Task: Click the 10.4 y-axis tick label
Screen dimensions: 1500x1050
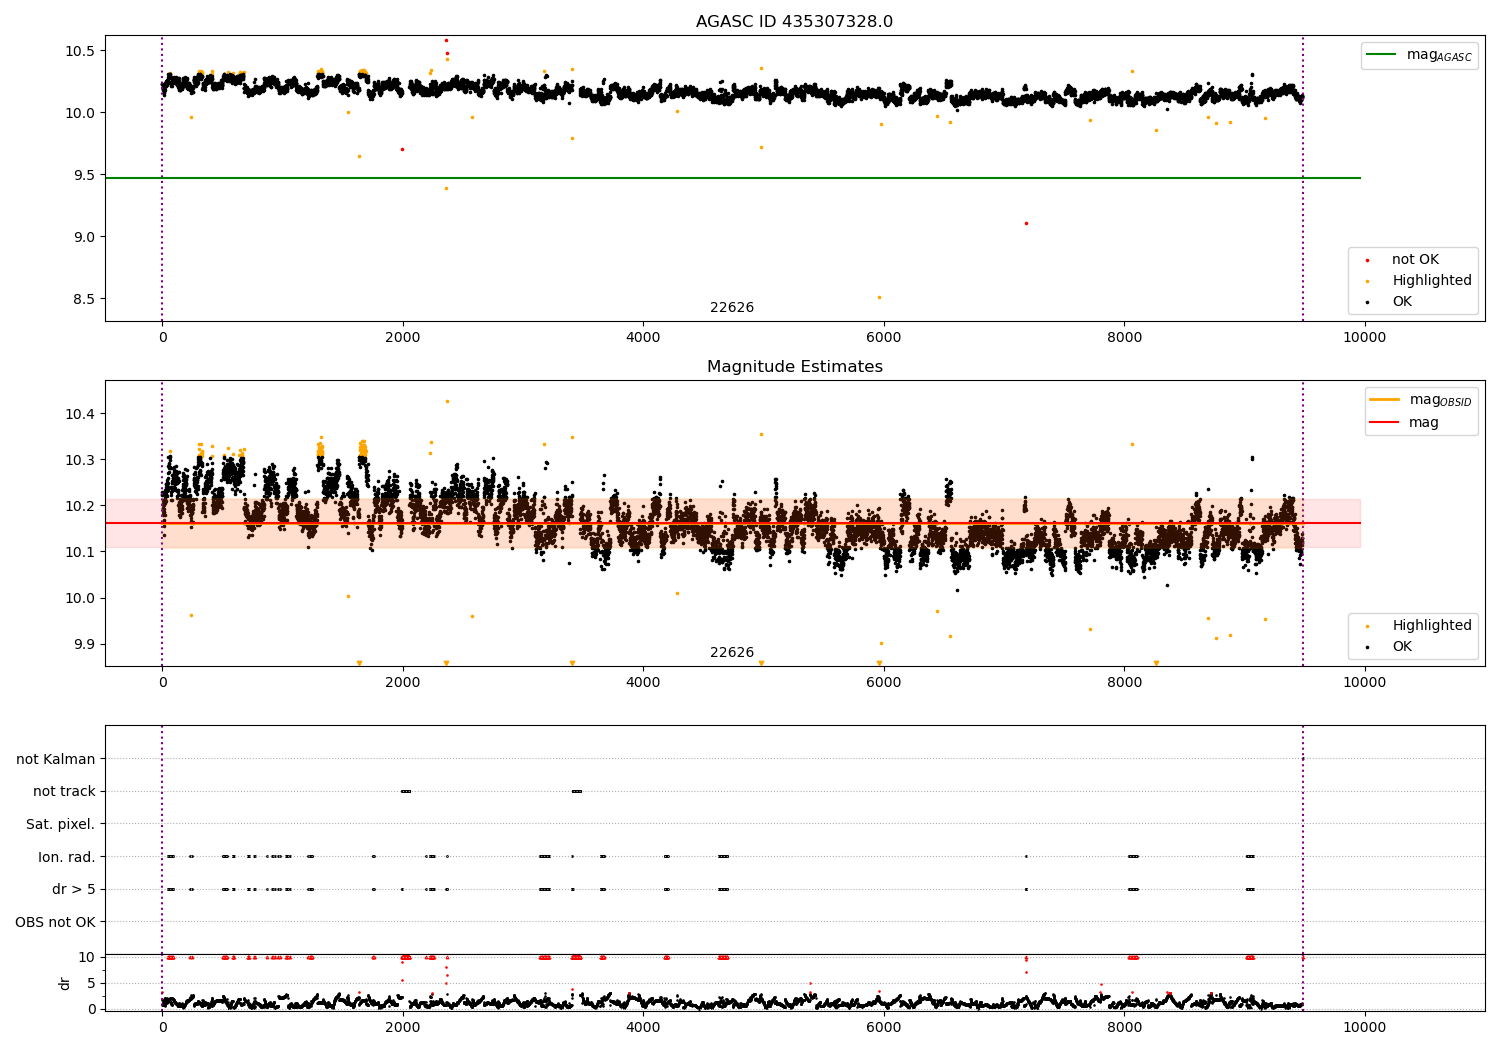Action: (80, 414)
